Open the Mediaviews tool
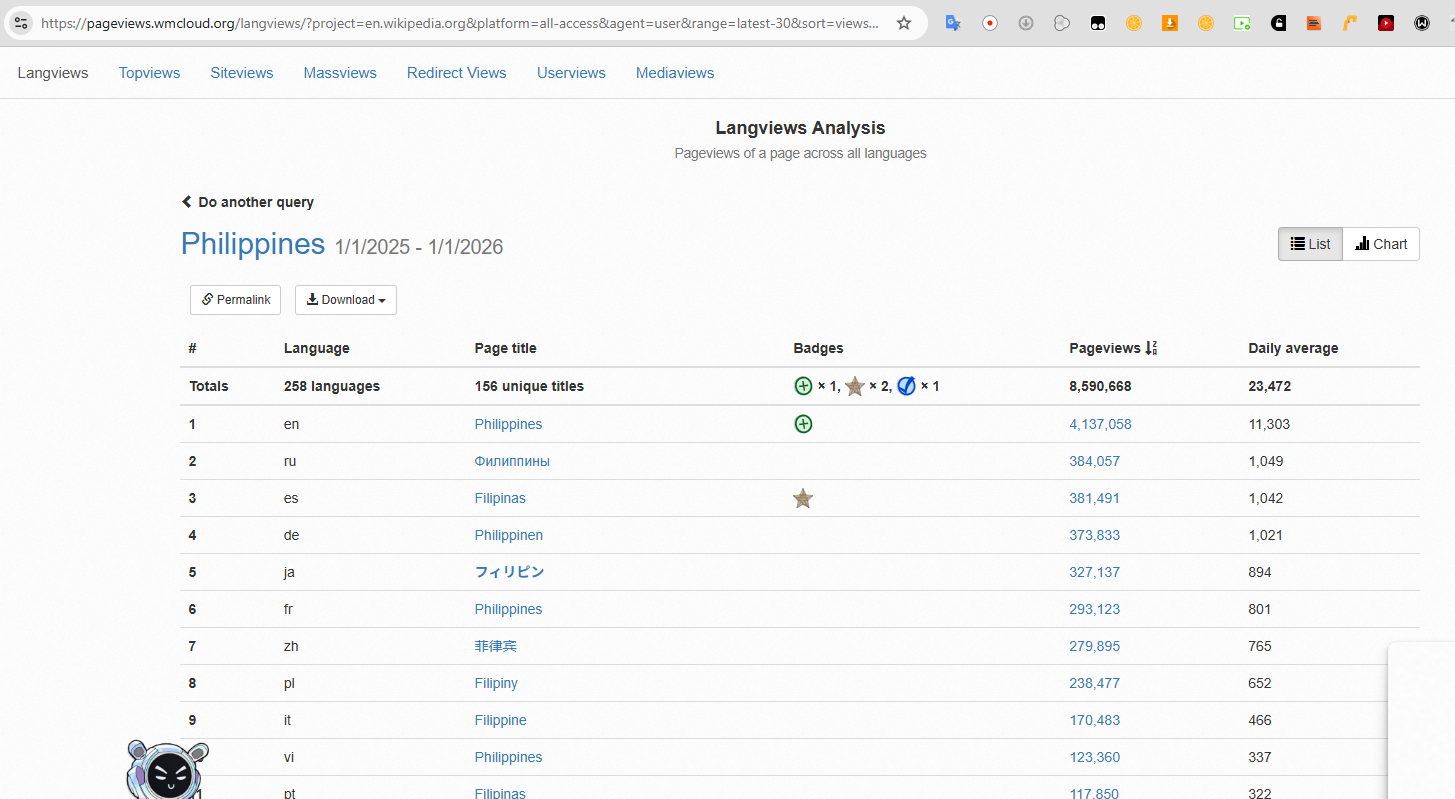Screen dimensions: 1455x799 (675, 73)
